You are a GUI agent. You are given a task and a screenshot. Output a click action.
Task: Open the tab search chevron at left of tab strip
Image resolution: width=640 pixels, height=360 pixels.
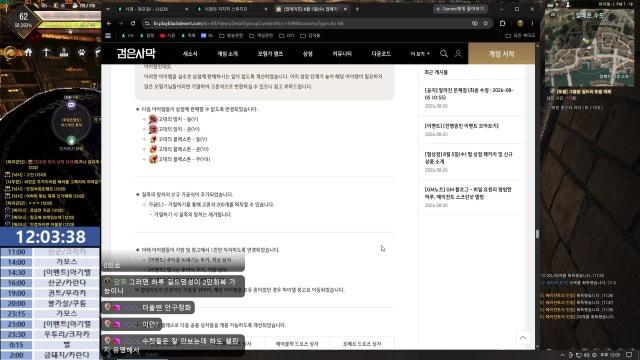tap(108, 9)
